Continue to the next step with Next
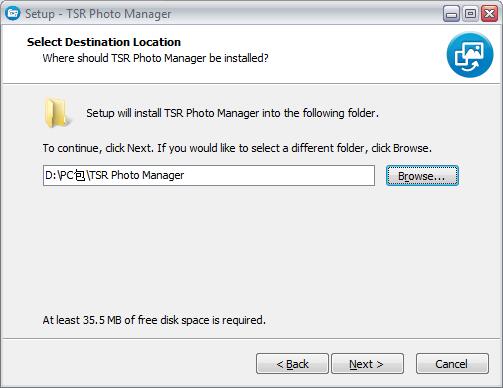503x388 pixels. pos(367,364)
